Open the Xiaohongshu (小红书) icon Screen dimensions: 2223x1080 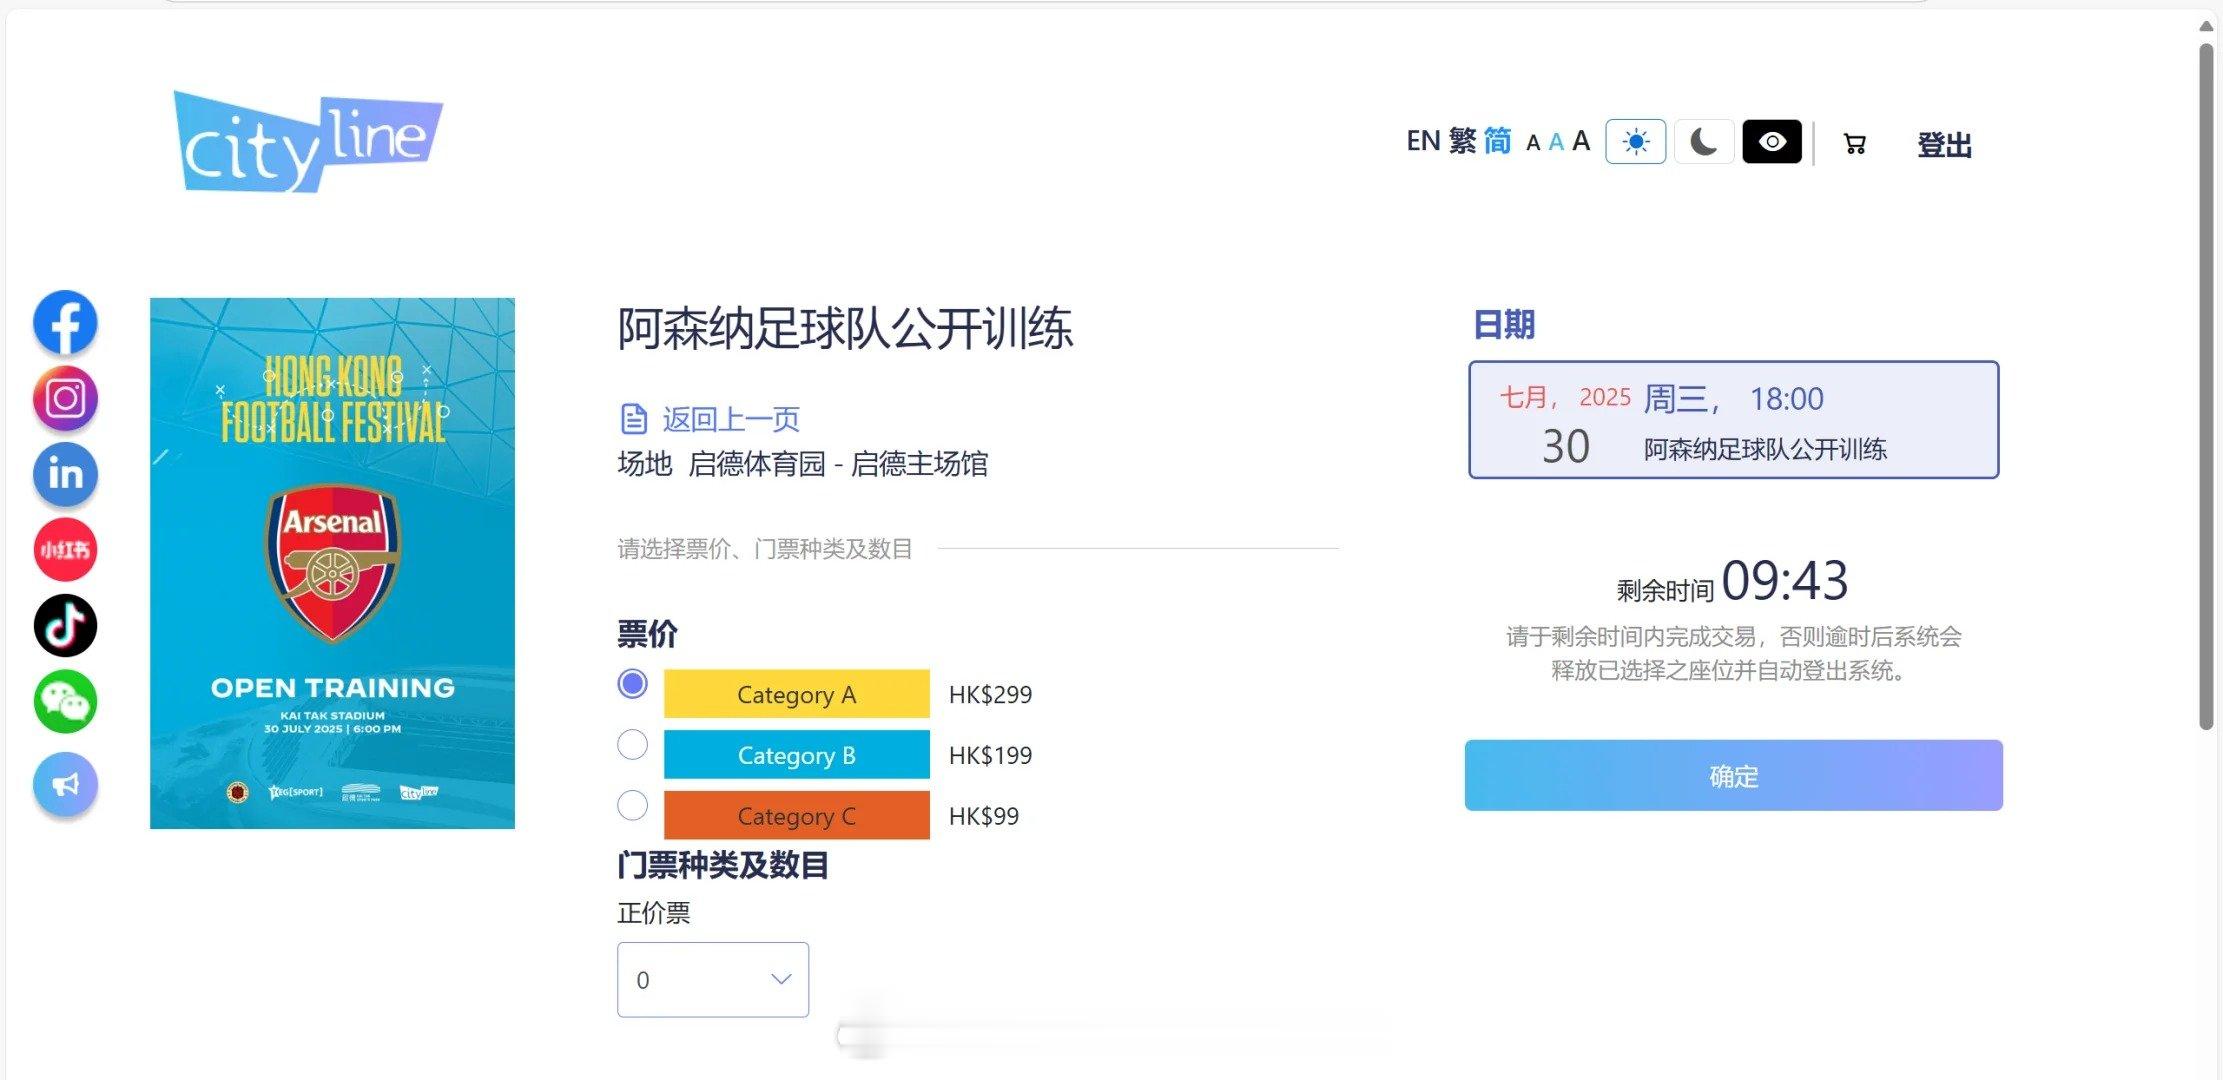(65, 549)
